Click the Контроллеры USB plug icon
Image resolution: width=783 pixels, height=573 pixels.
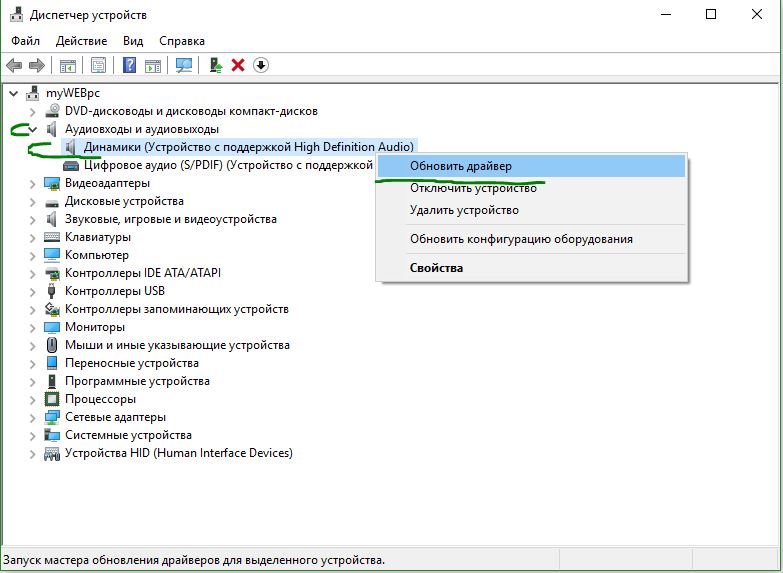click(51, 291)
